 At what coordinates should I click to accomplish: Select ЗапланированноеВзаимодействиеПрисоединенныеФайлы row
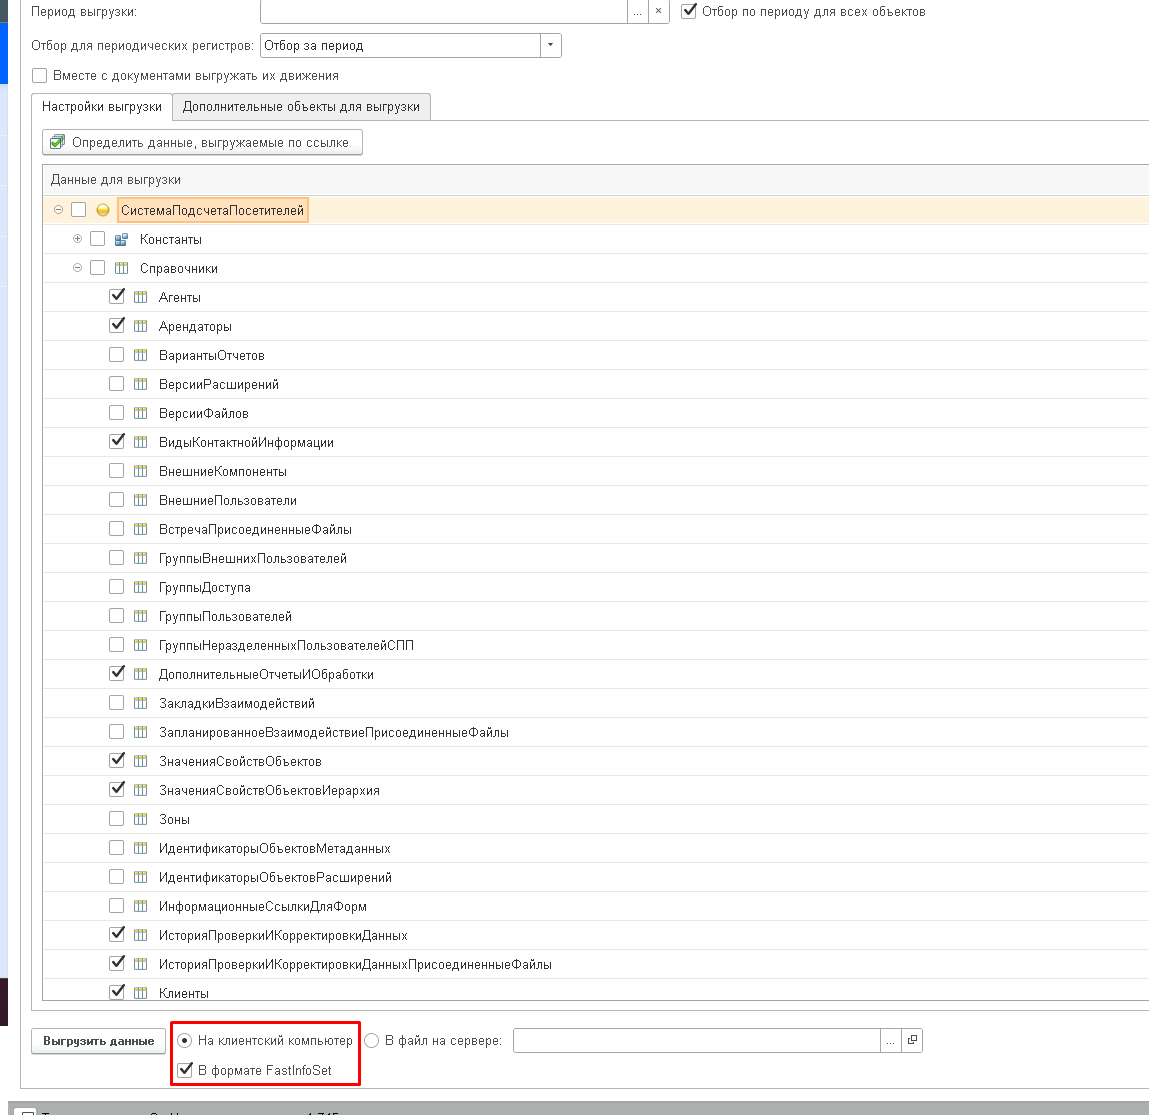point(595,733)
